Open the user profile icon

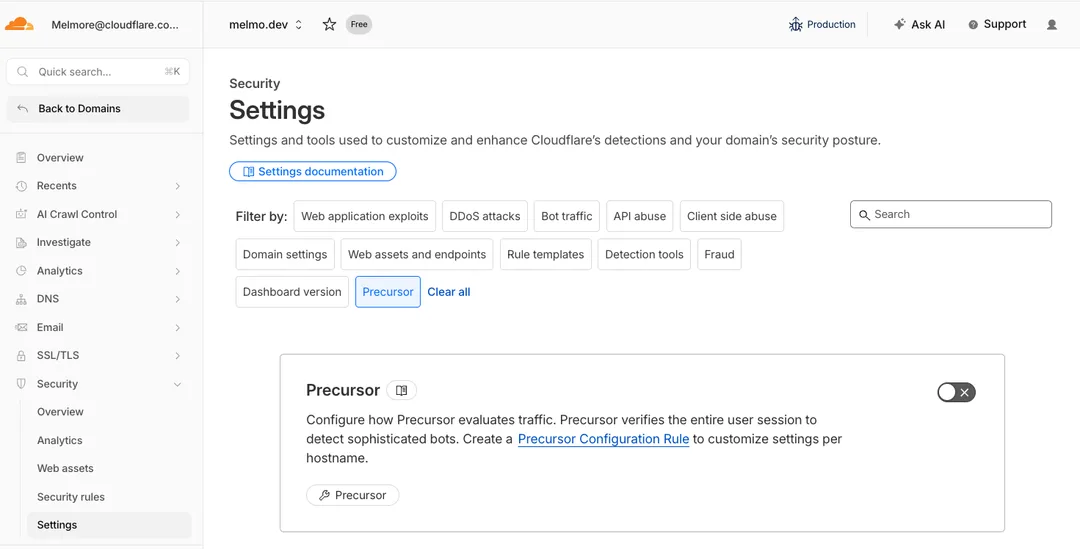(1052, 24)
